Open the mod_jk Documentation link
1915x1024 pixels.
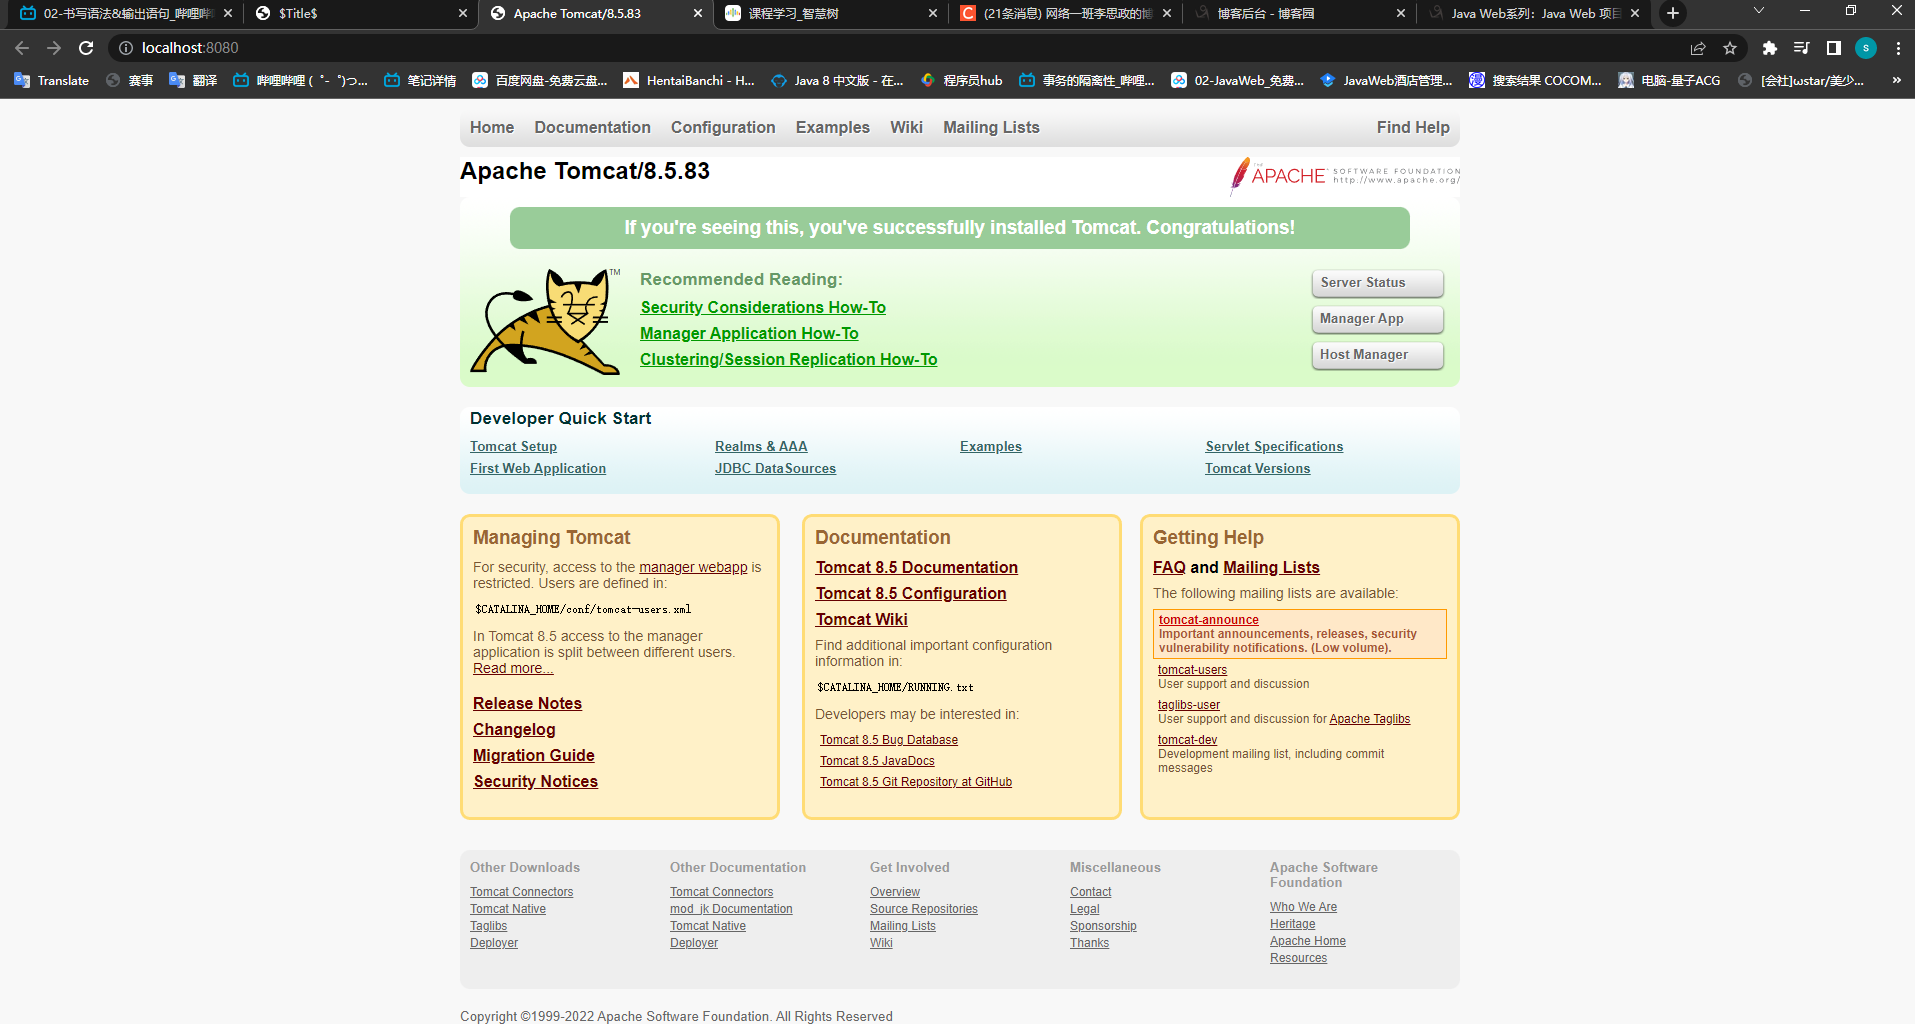coord(731,909)
